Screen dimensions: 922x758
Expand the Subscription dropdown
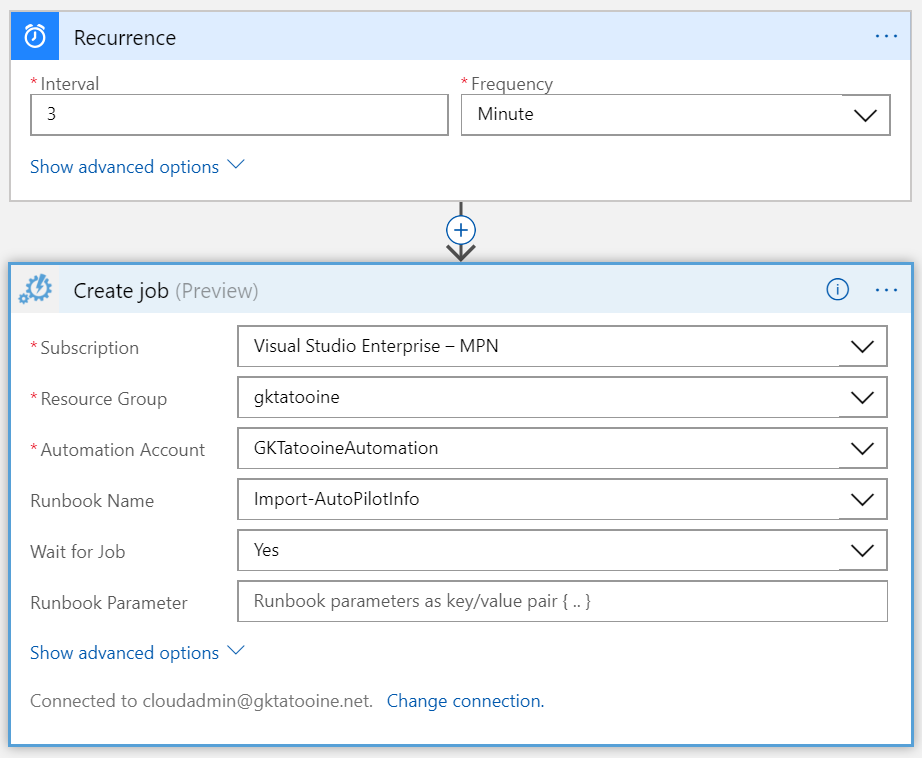[562, 347]
